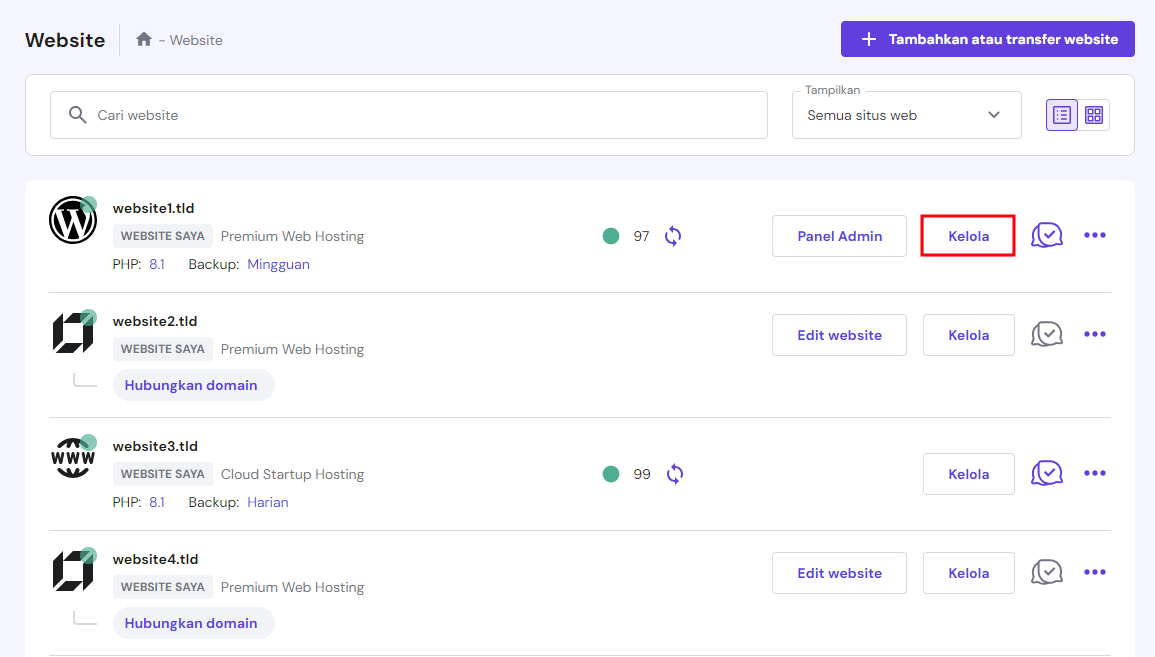
Task: Open the support chat icon on website1.tld row
Action: (1047, 235)
